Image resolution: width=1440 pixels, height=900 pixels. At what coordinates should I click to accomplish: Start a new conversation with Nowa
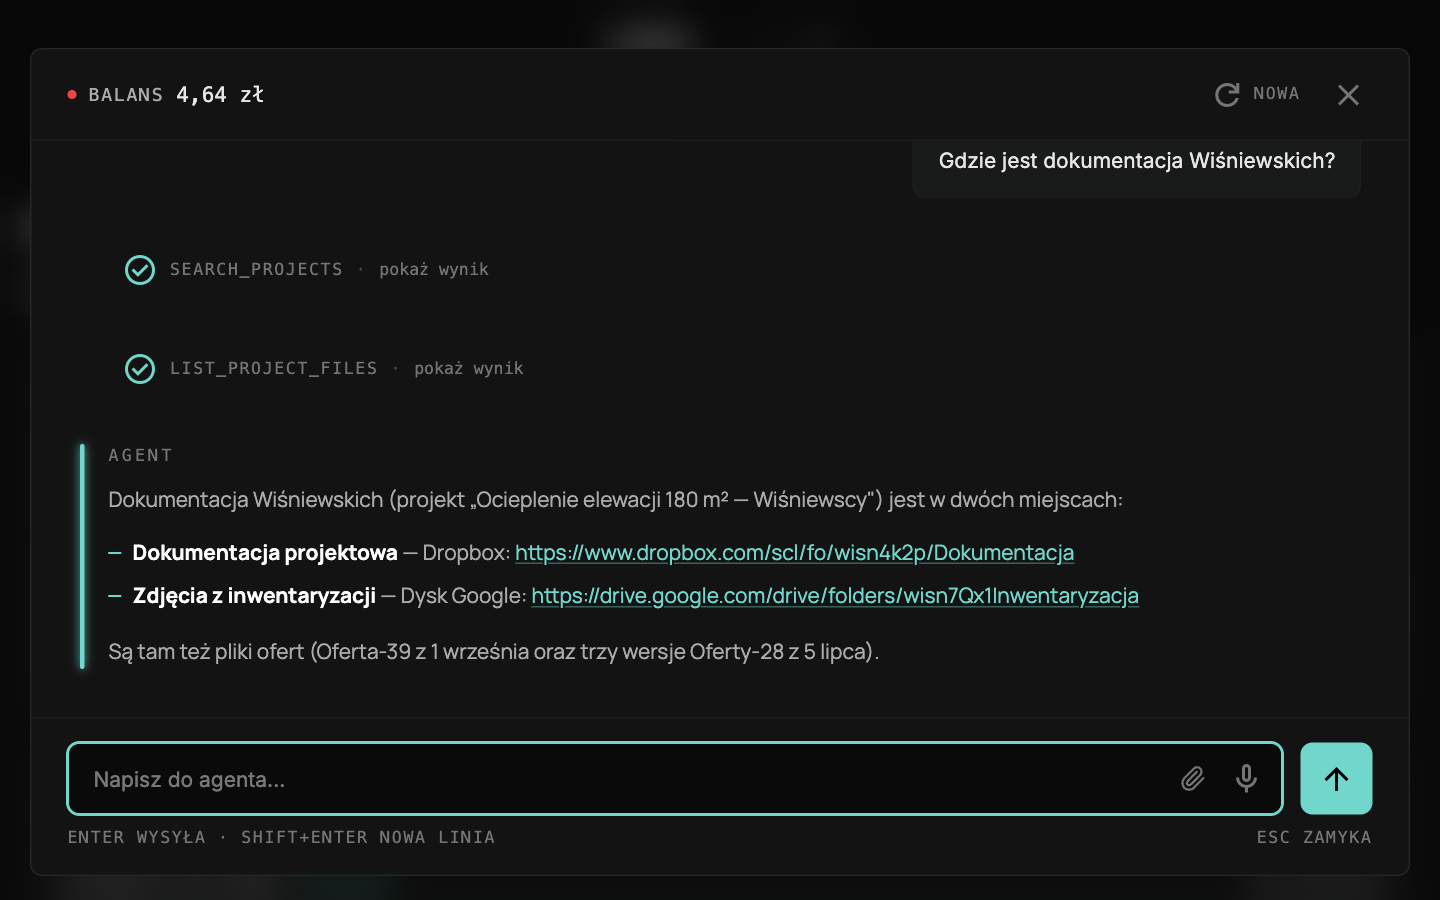pyautogui.click(x=1257, y=94)
